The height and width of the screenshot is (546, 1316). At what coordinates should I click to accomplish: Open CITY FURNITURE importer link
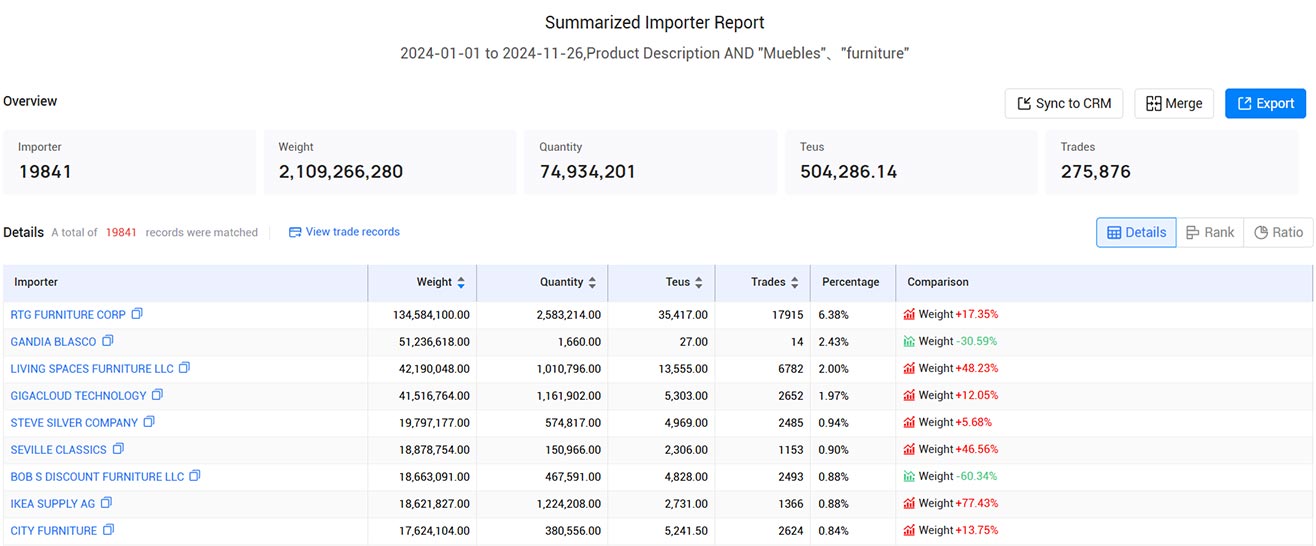coord(54,530)
